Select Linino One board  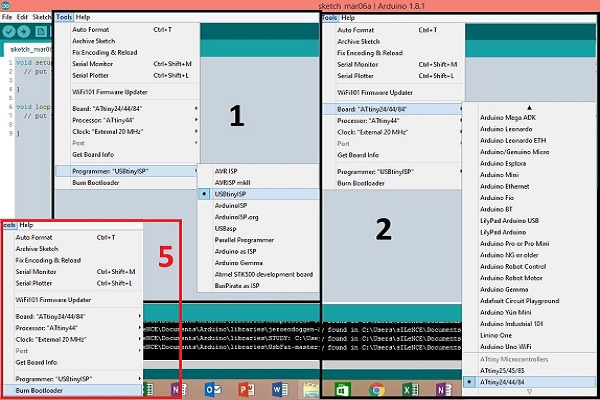[x=496, y=335]
